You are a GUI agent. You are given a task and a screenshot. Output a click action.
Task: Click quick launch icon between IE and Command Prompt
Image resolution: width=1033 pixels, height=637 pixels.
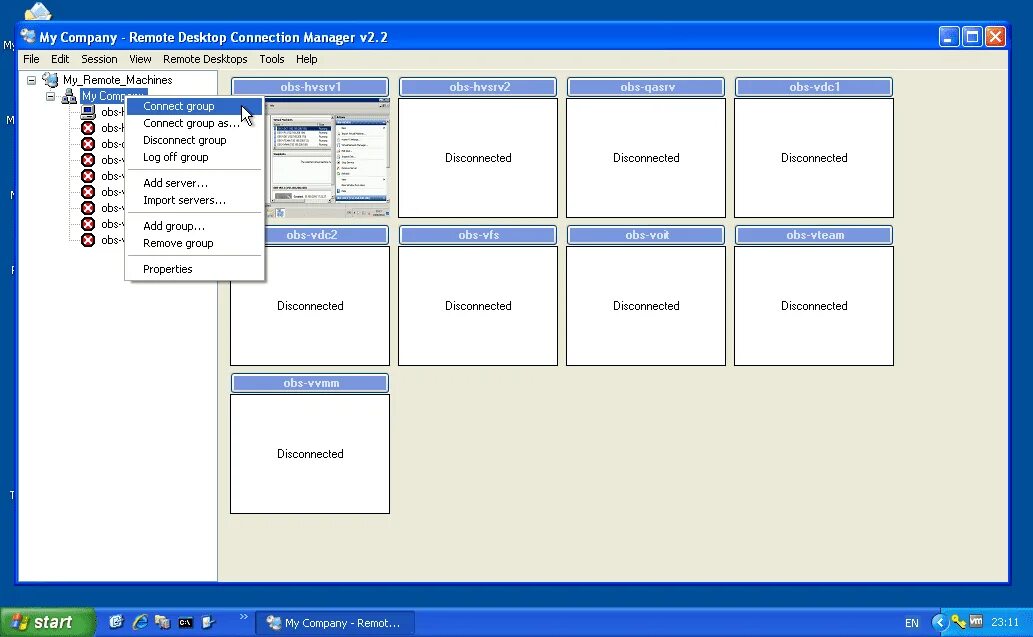point(162,622)
